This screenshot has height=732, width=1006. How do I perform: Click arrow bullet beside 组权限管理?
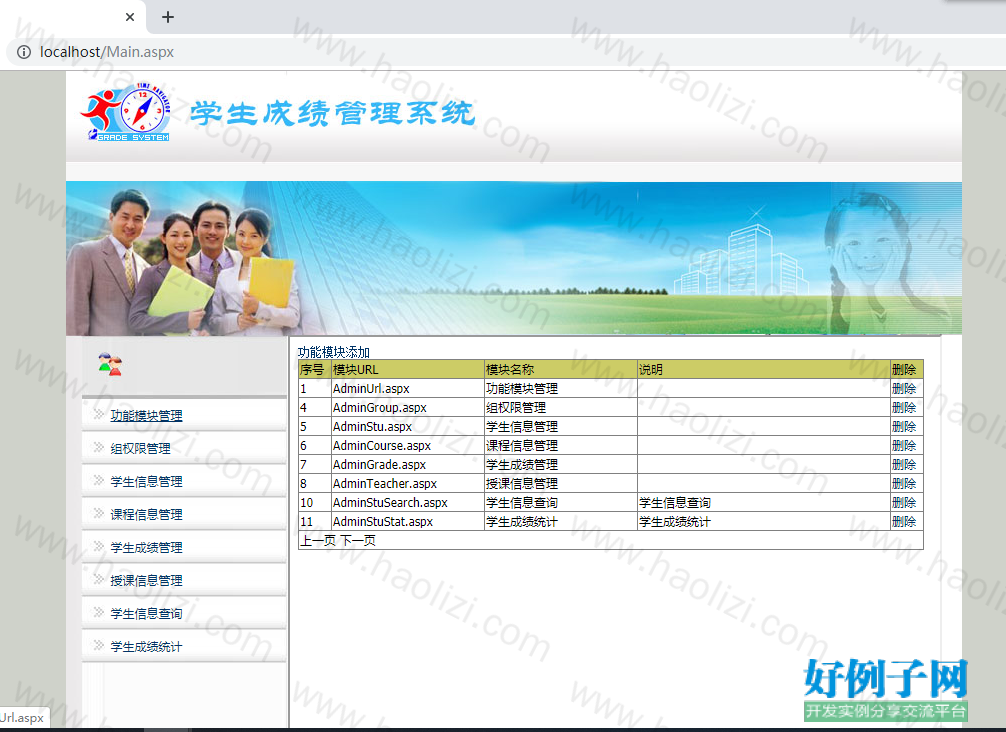point(98,447)
